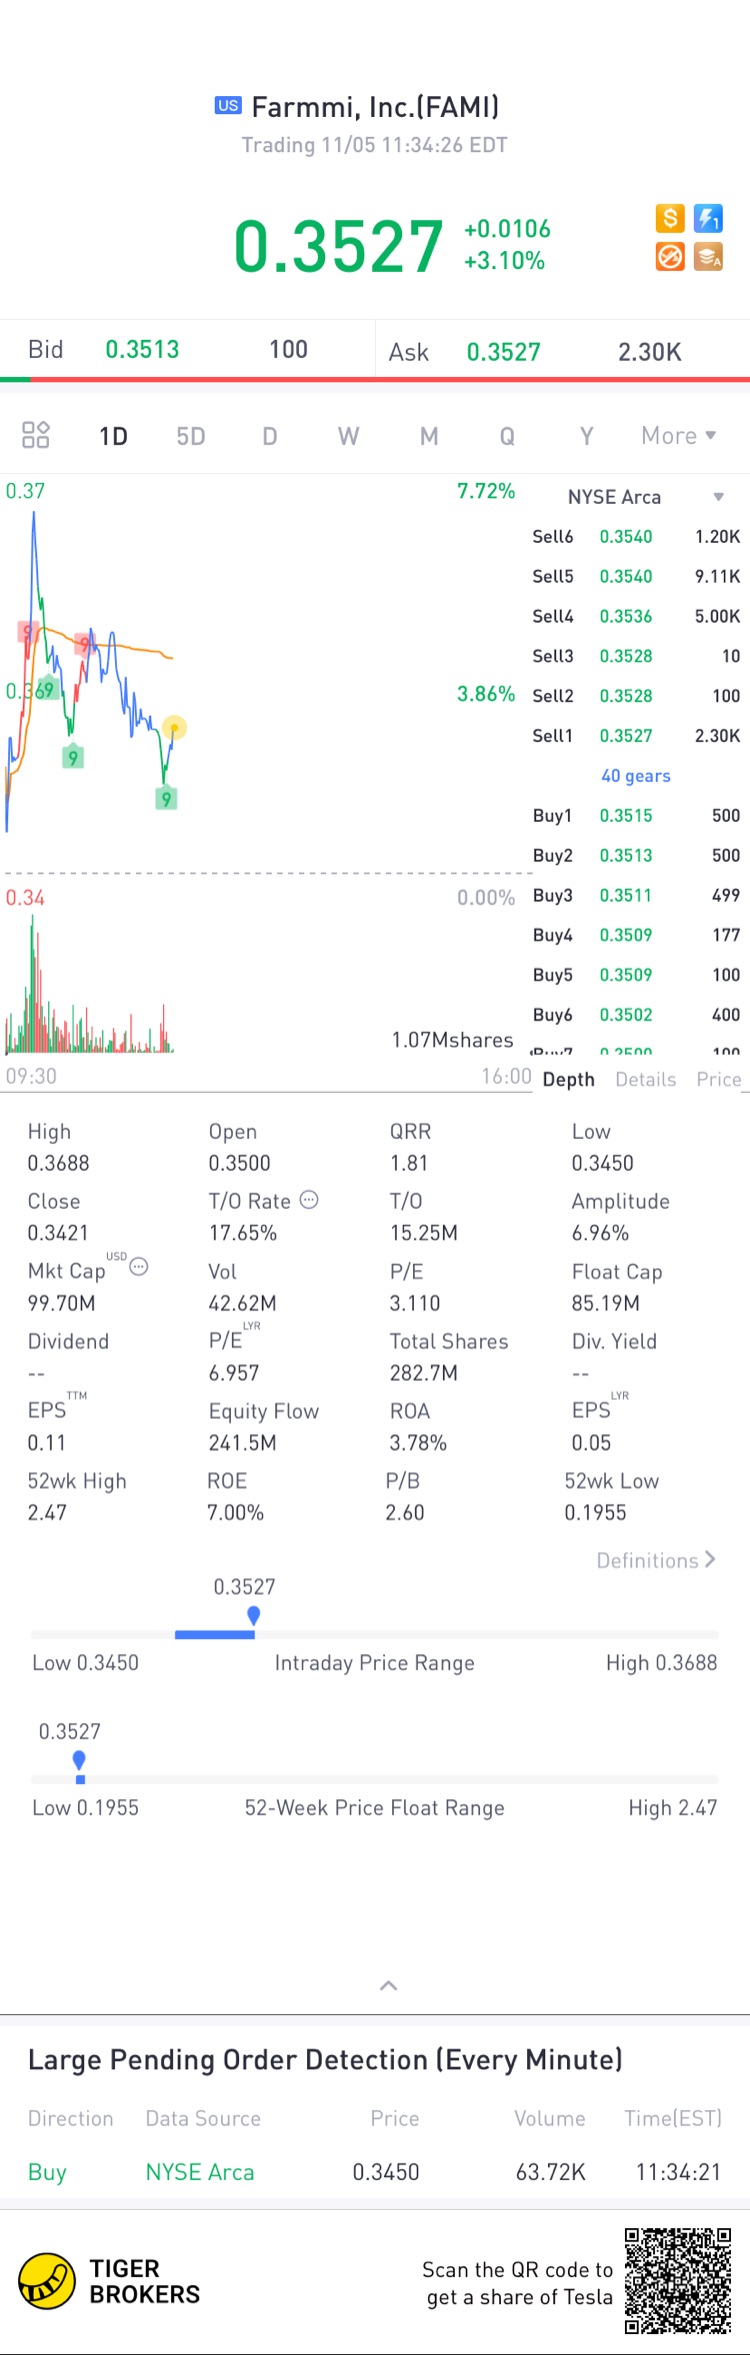Viewport: 750px width, 2355px height.
Task: Tap the yellow current-price dot on chart
Action: (x=174, y=727)
